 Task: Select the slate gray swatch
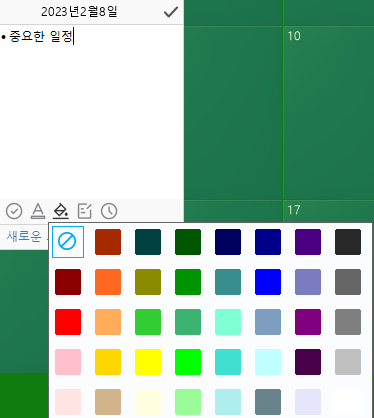268,402
